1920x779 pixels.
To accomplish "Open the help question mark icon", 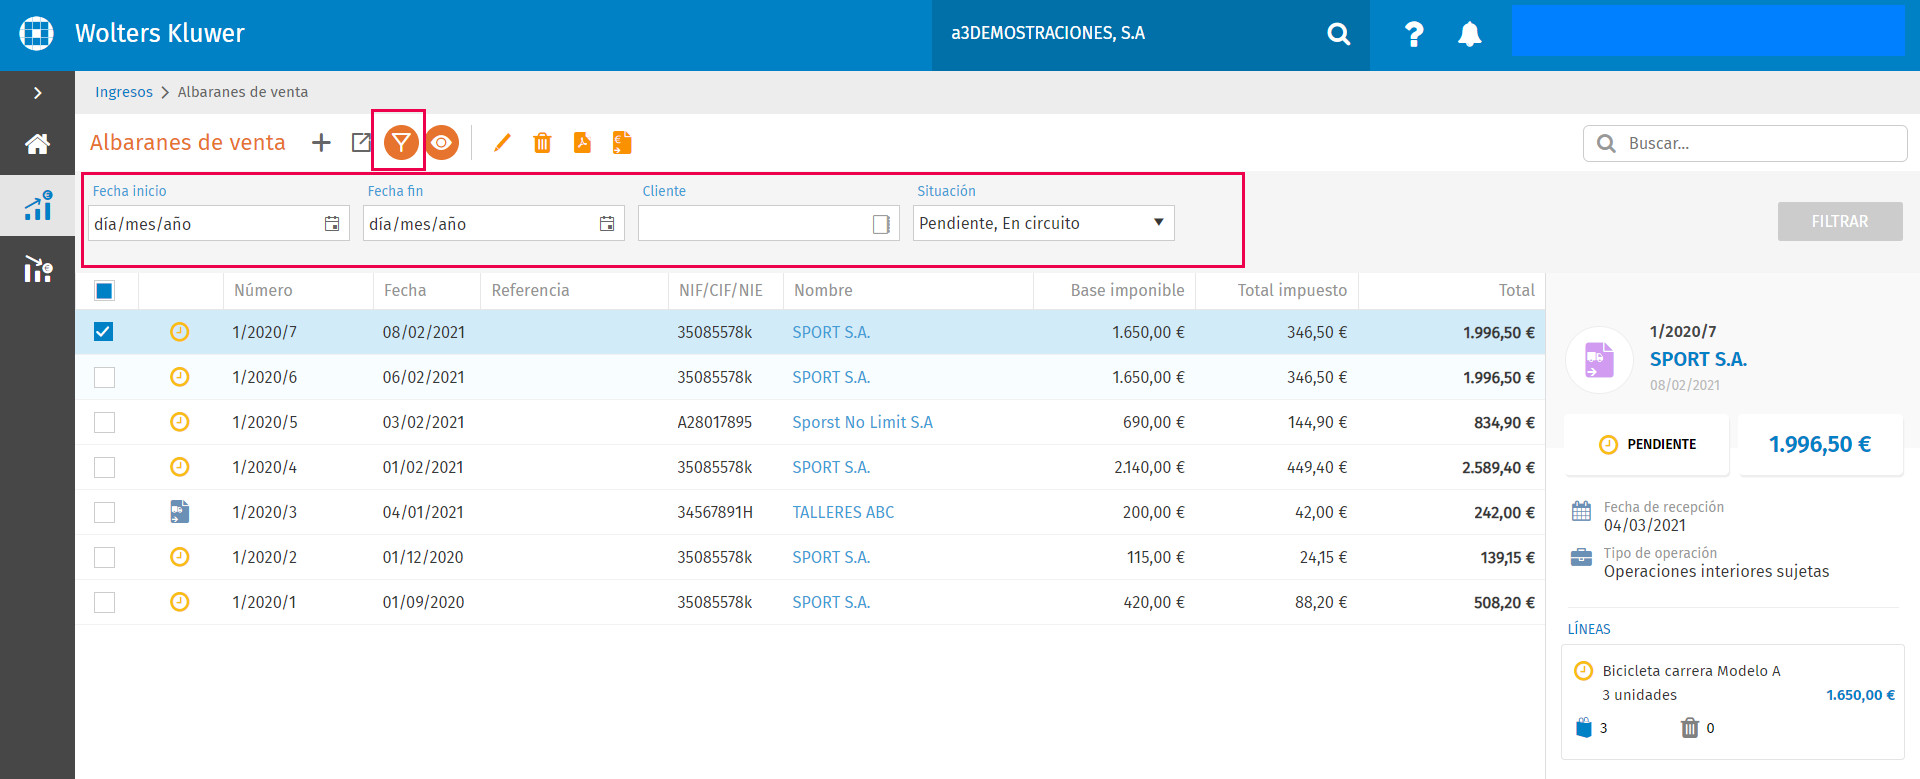I will coord(1413,34).
